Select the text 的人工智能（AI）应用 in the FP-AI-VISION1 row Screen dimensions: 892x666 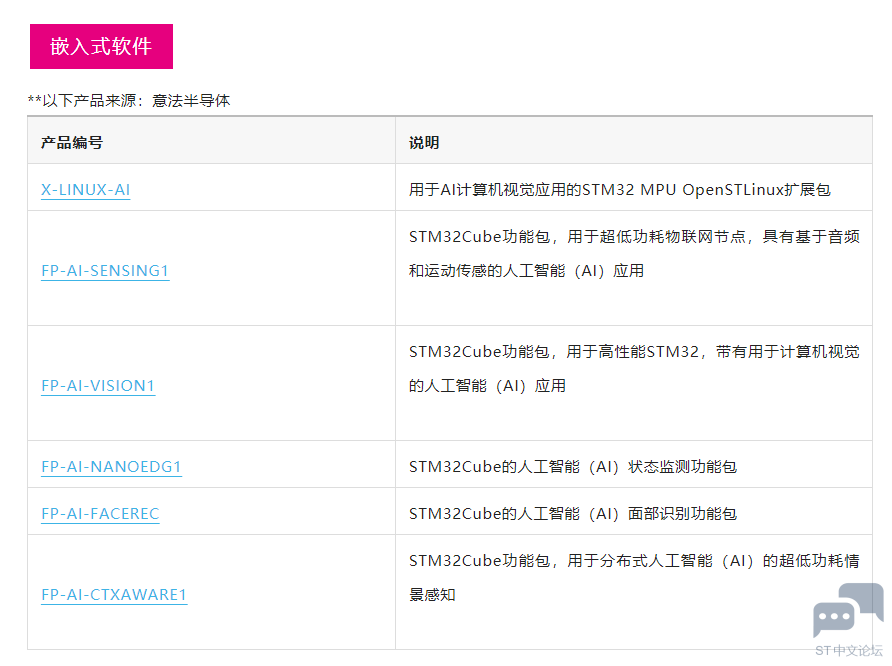click(x=488, y=386)
